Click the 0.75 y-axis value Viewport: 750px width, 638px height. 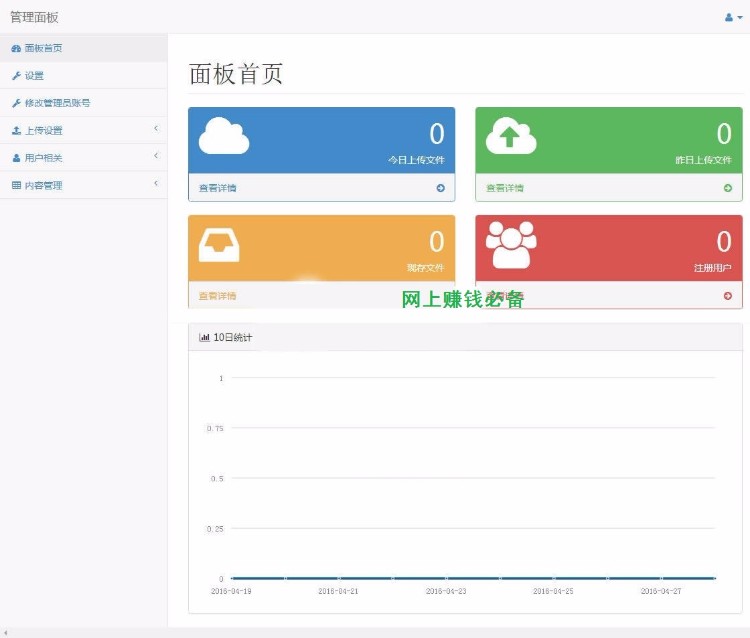pyautogui.click(x=215, y=428)
